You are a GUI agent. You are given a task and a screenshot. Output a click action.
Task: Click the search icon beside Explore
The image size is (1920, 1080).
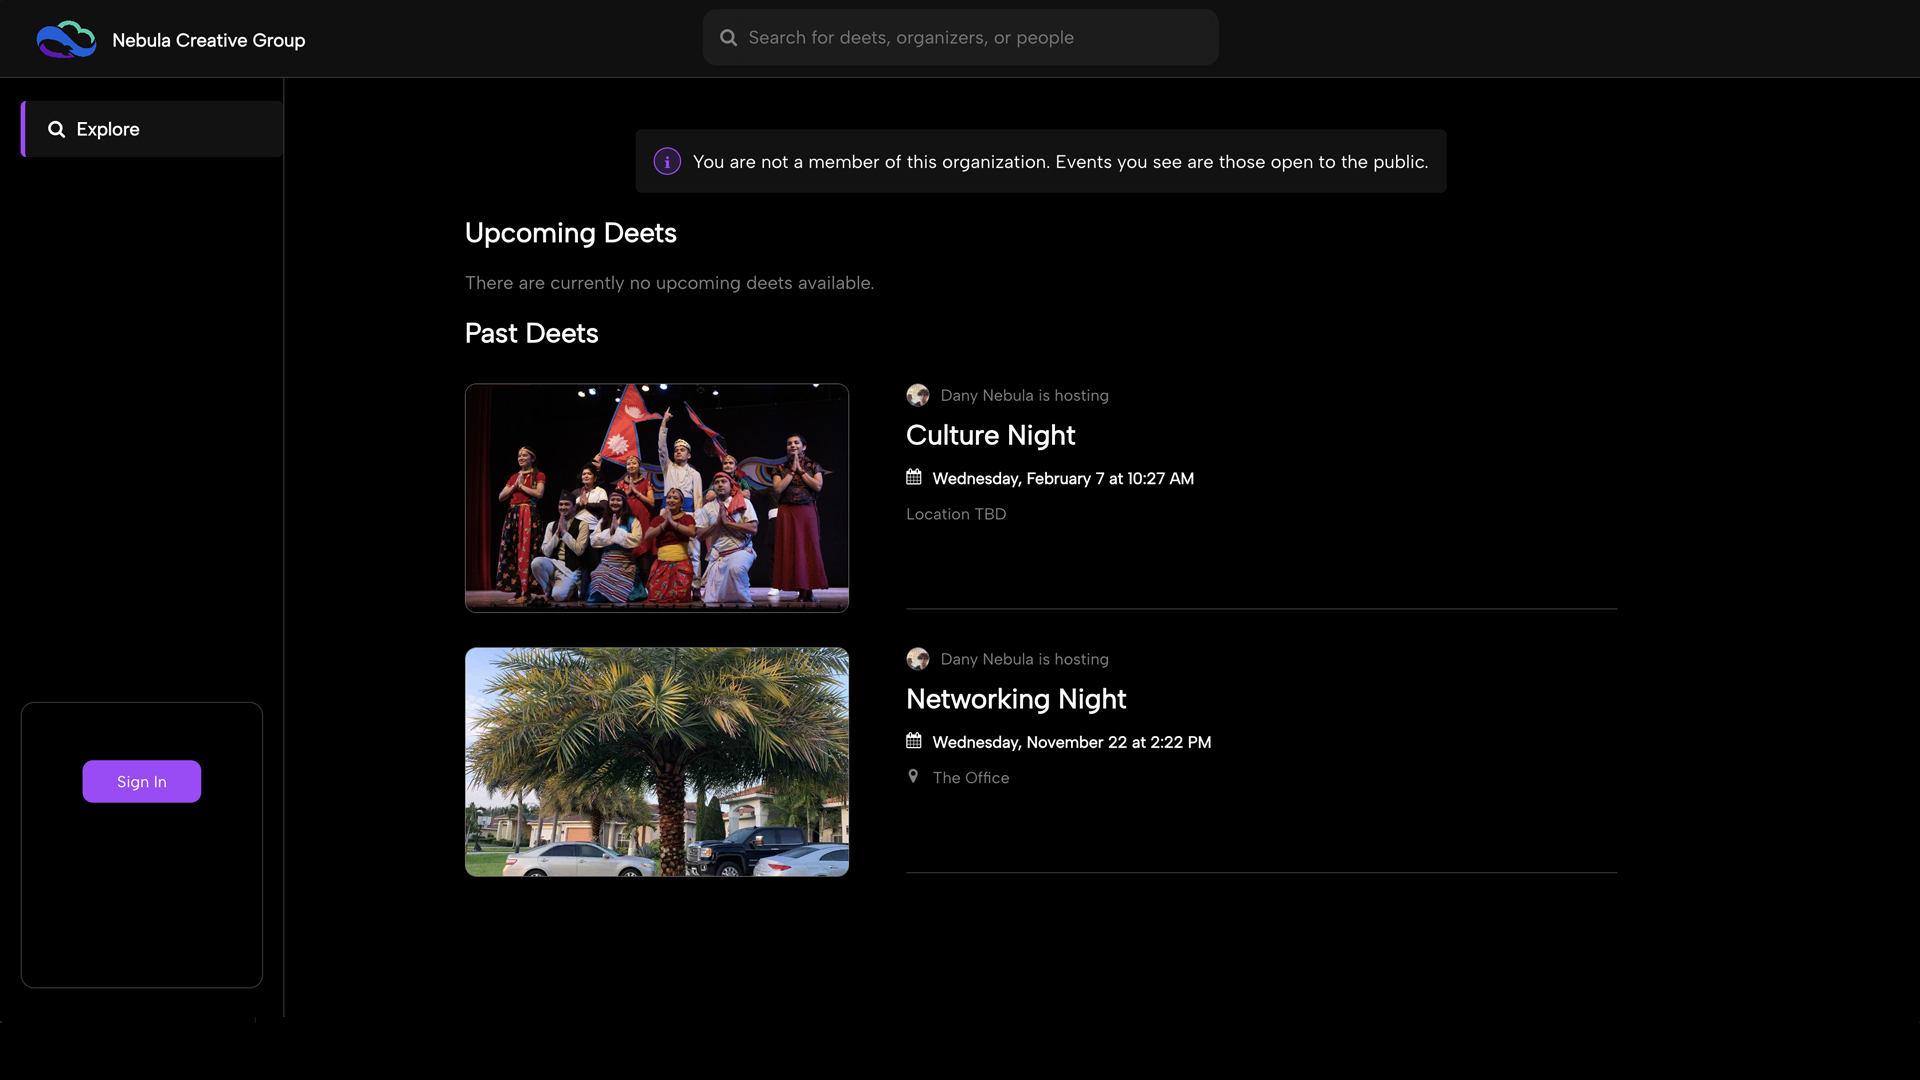pos(57,129)
